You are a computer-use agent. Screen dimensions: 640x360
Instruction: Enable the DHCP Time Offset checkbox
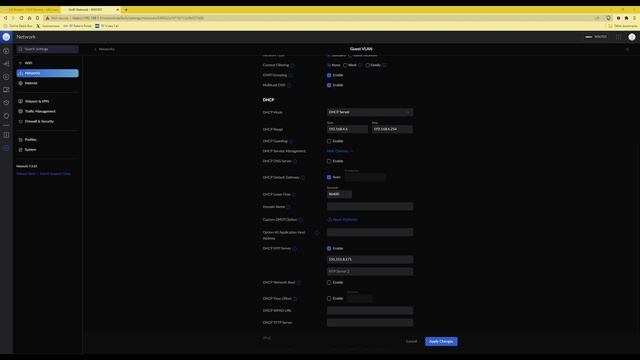(329, 298)
